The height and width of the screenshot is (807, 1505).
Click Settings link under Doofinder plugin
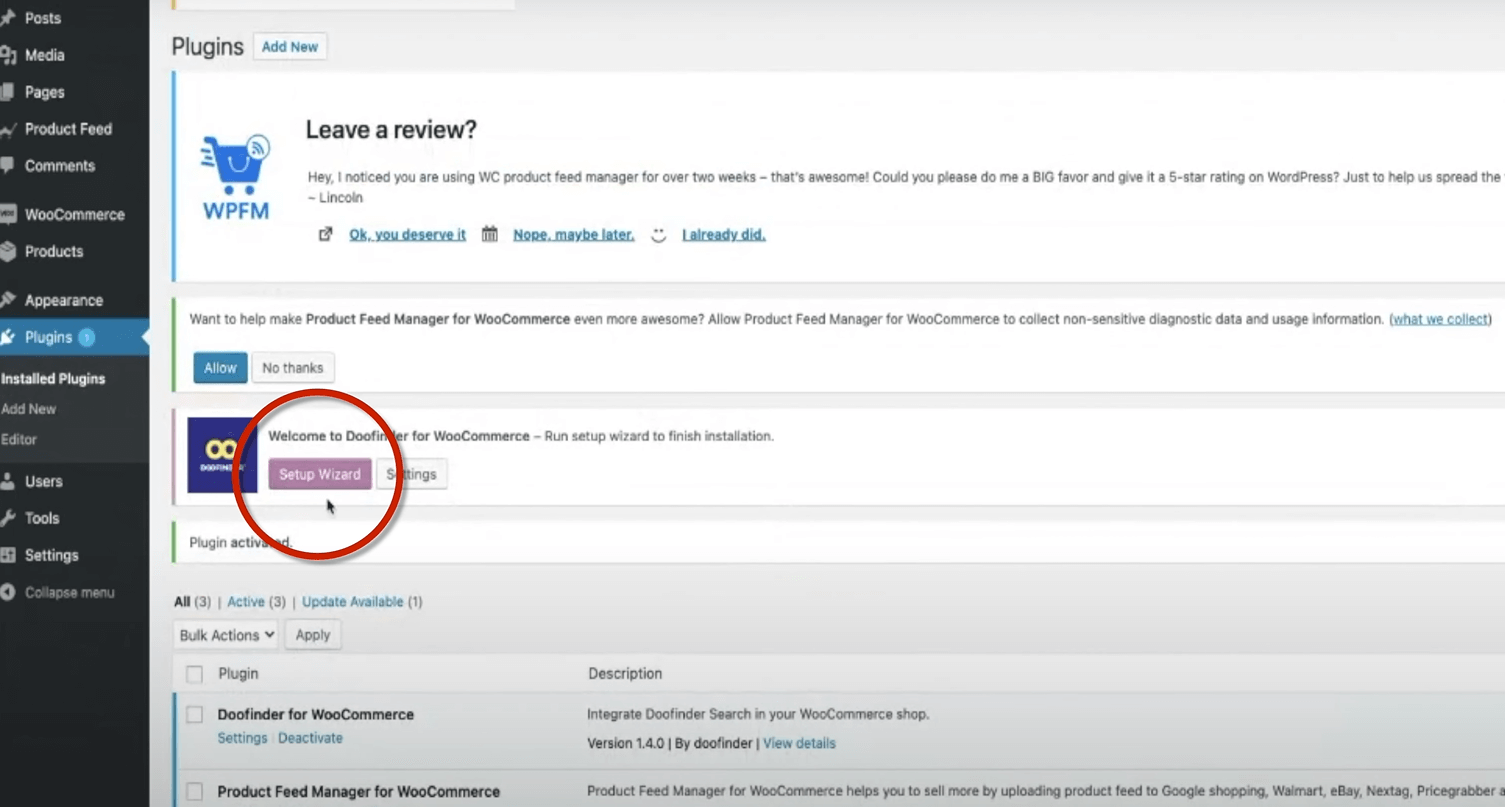242,738
